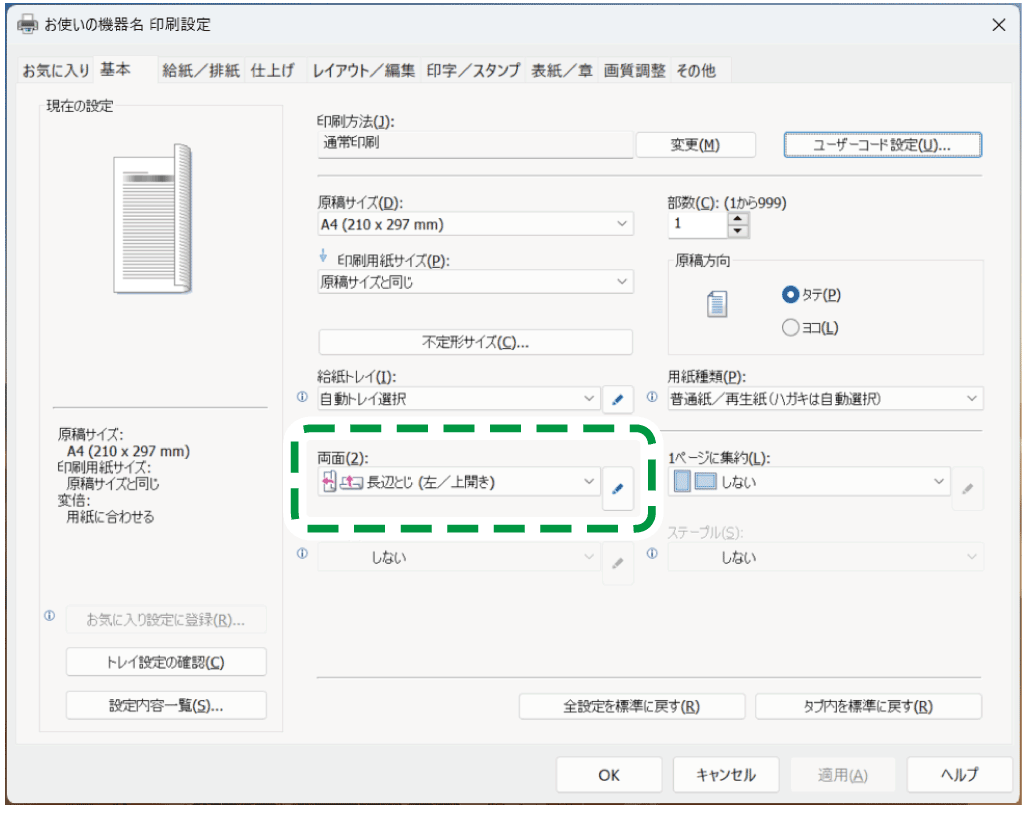
Task: Expand the 用紙種類 paper type dropdown
Action: (x=825, y=399)
